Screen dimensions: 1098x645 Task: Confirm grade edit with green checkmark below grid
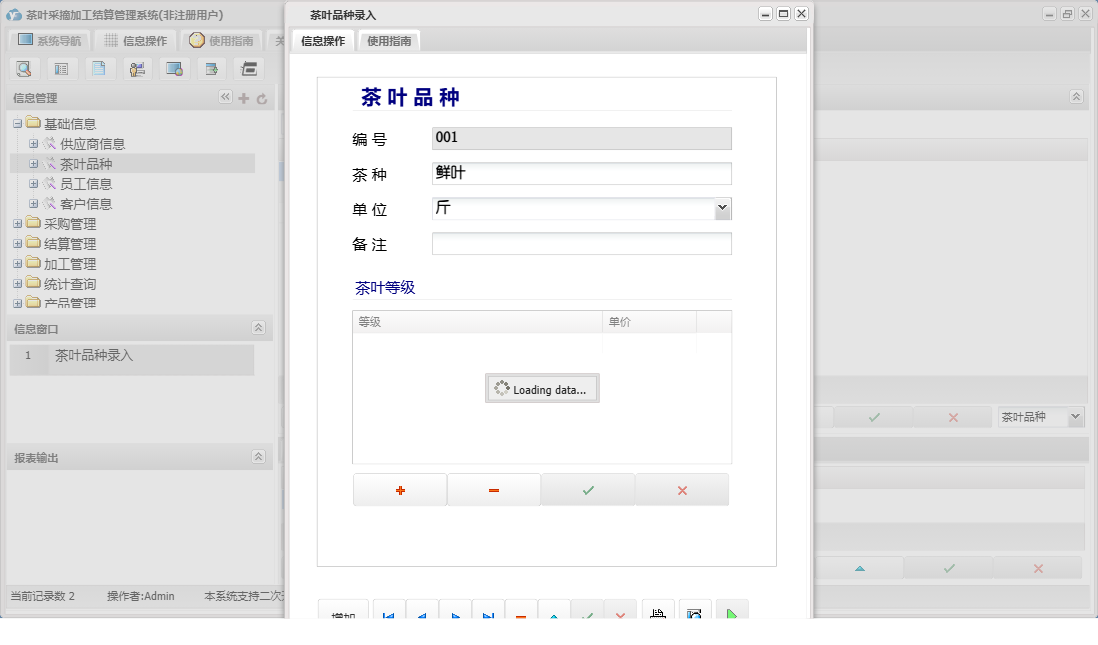[588, 490]
